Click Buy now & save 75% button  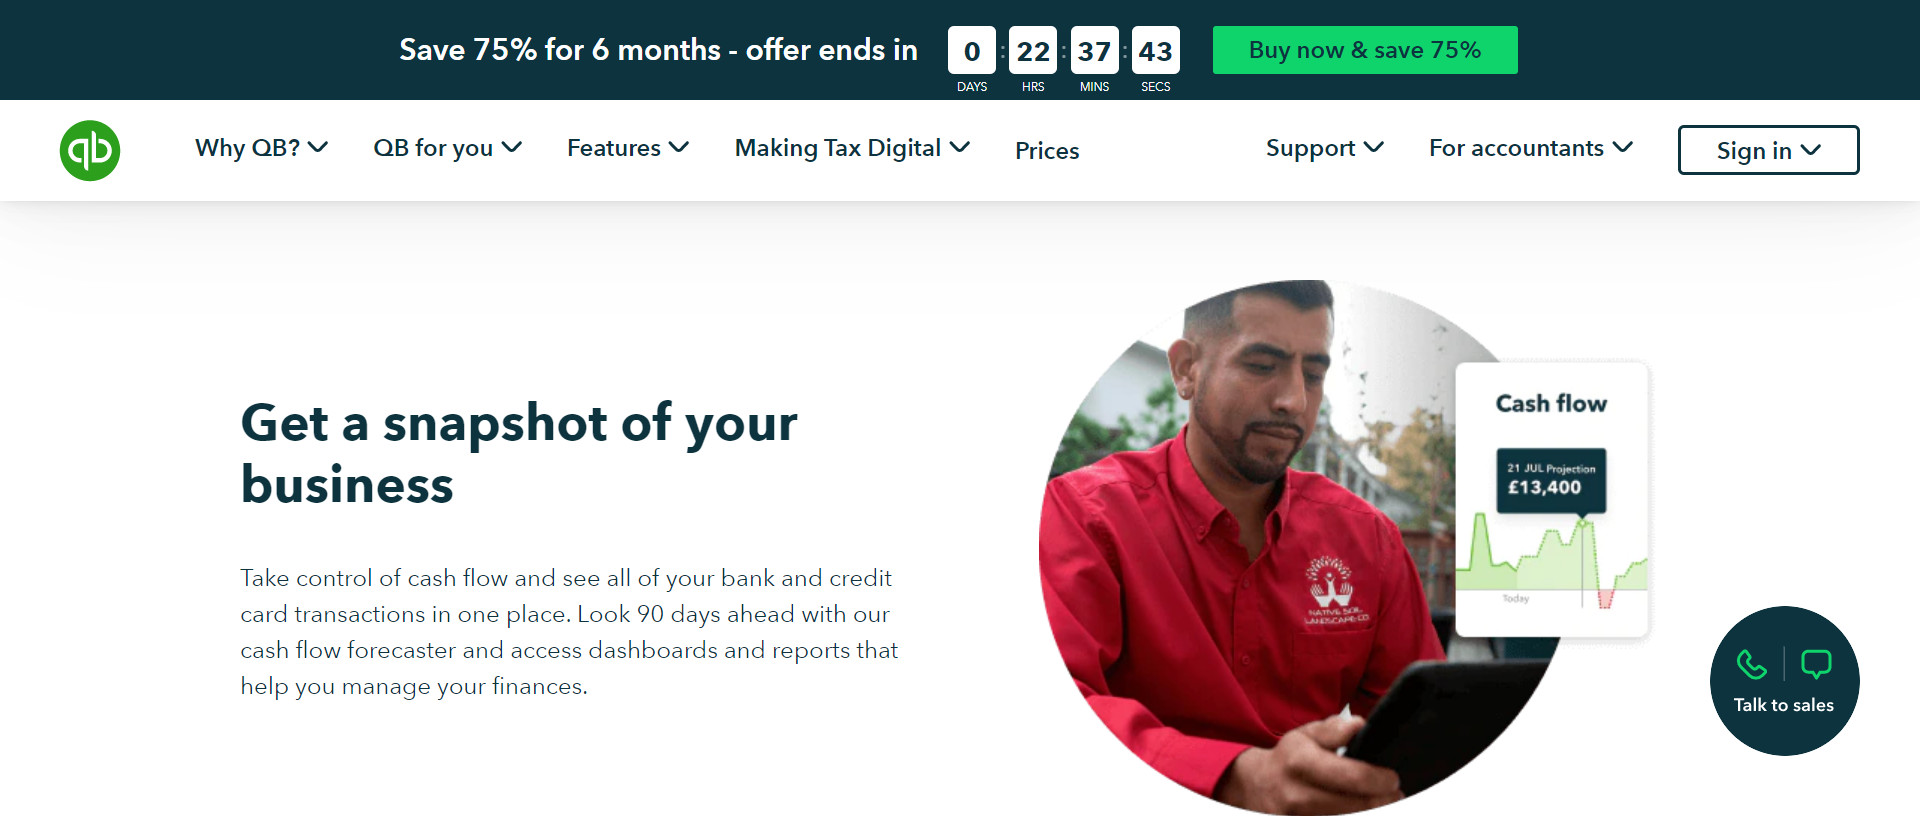[x=1365, y=50]
